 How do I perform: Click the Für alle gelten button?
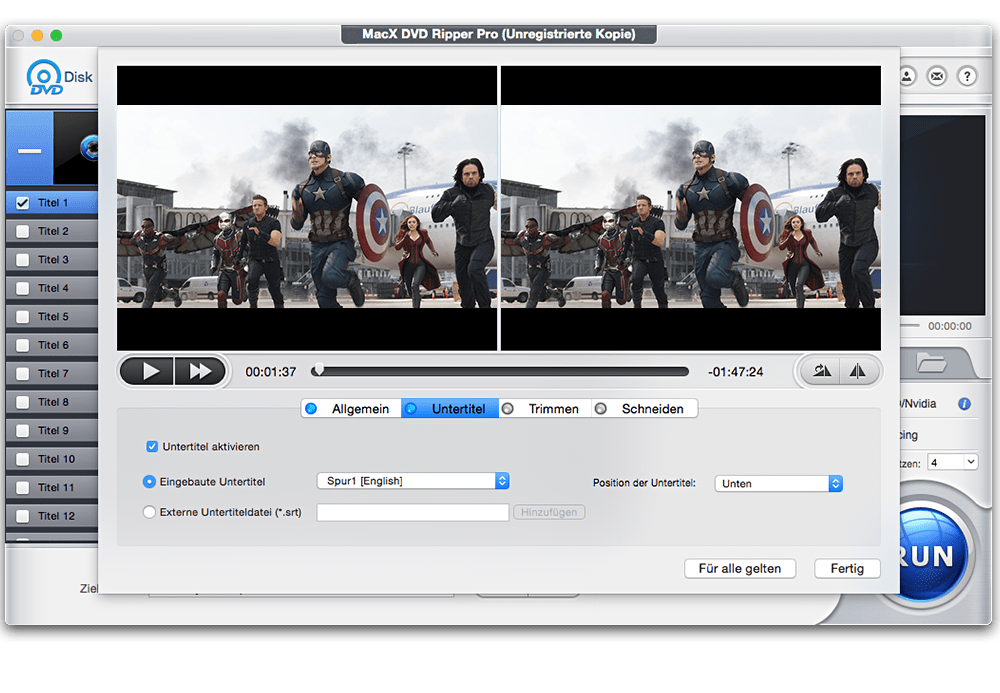pos(740,568)
